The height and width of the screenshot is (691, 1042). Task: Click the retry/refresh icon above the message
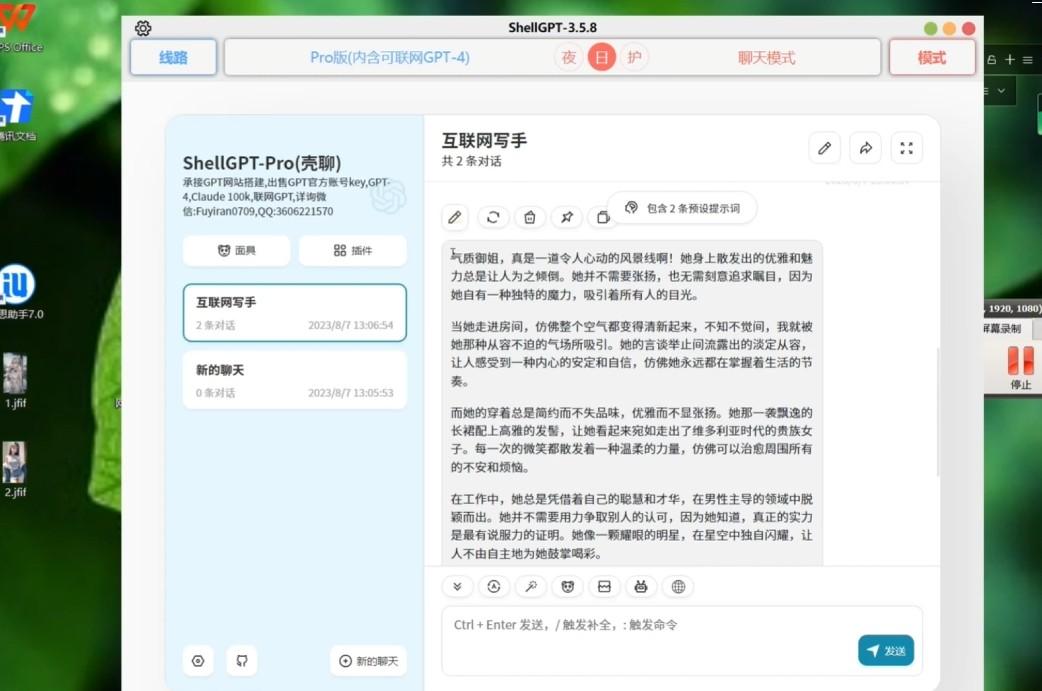click(492, 217)
